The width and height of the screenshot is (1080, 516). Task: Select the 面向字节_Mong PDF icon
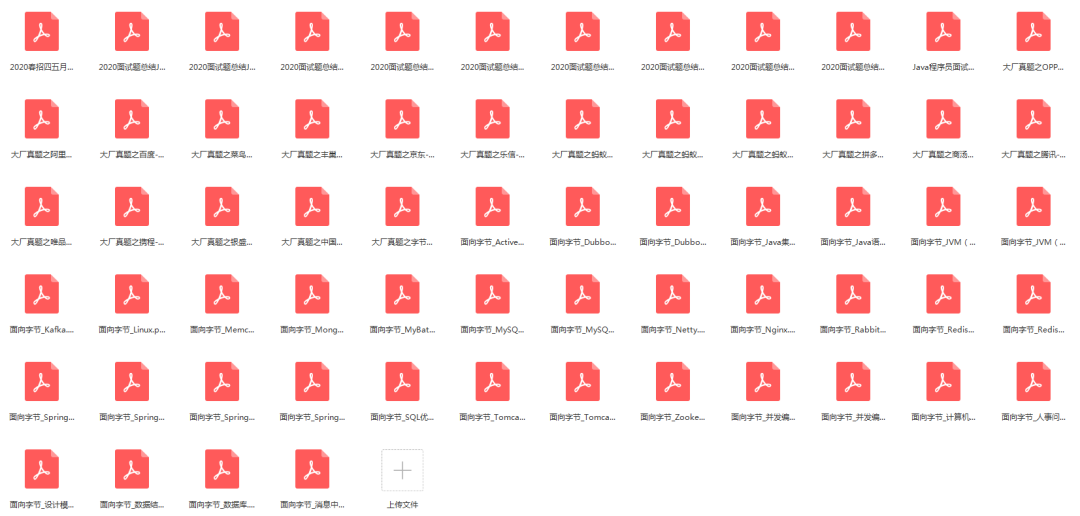313,294
